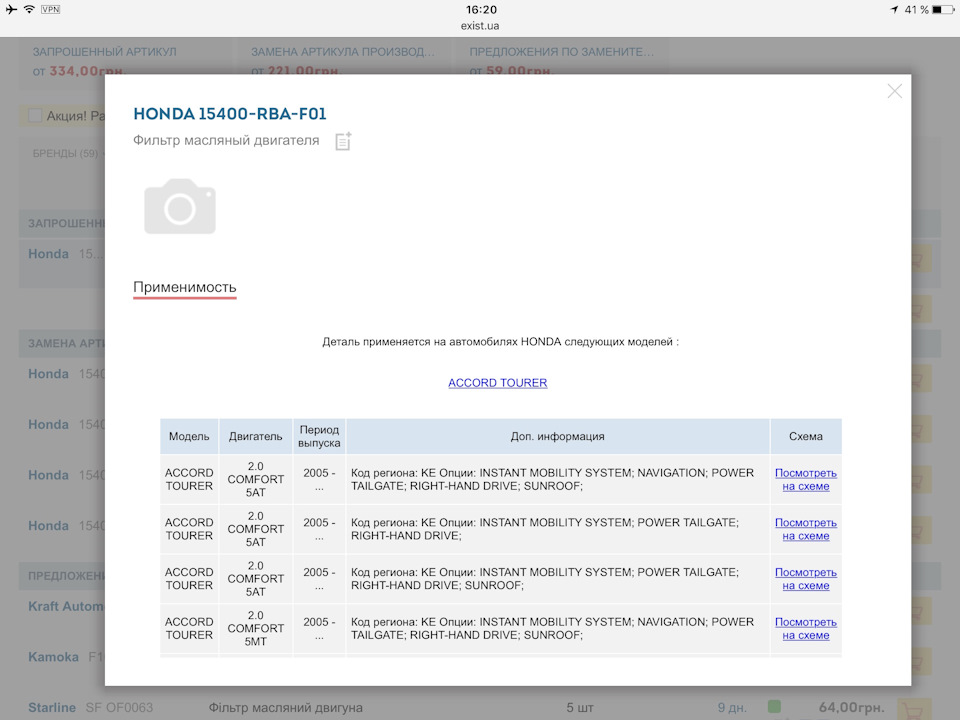Open the camera placeholder product image

pos(180,206)
